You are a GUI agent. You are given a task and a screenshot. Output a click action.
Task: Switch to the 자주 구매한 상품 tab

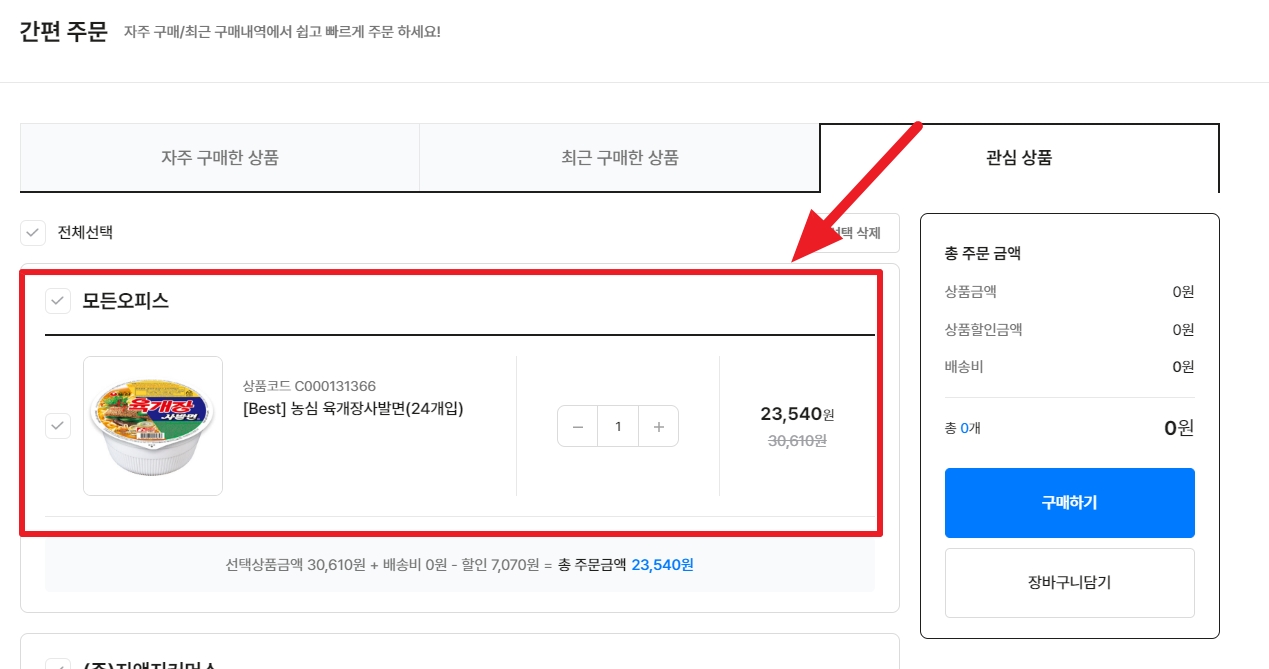click(x=220, y=158)
